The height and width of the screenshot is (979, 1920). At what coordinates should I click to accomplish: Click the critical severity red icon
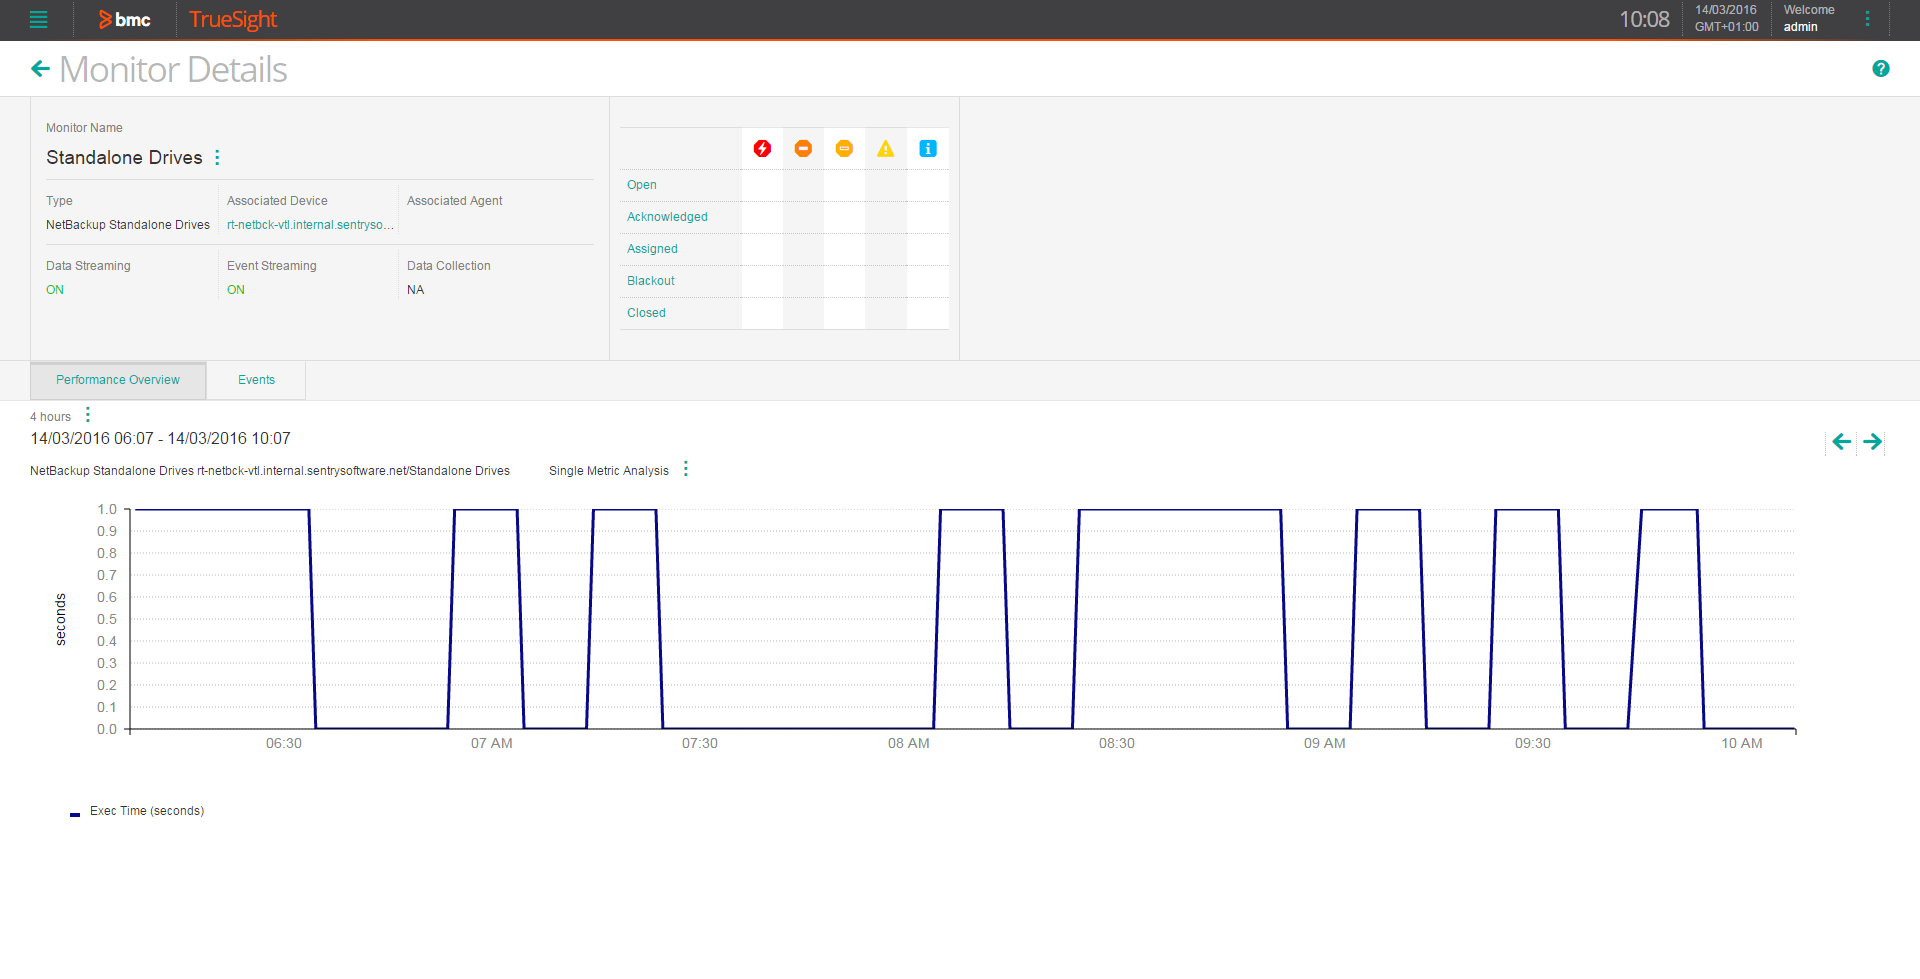coord(762,148)
